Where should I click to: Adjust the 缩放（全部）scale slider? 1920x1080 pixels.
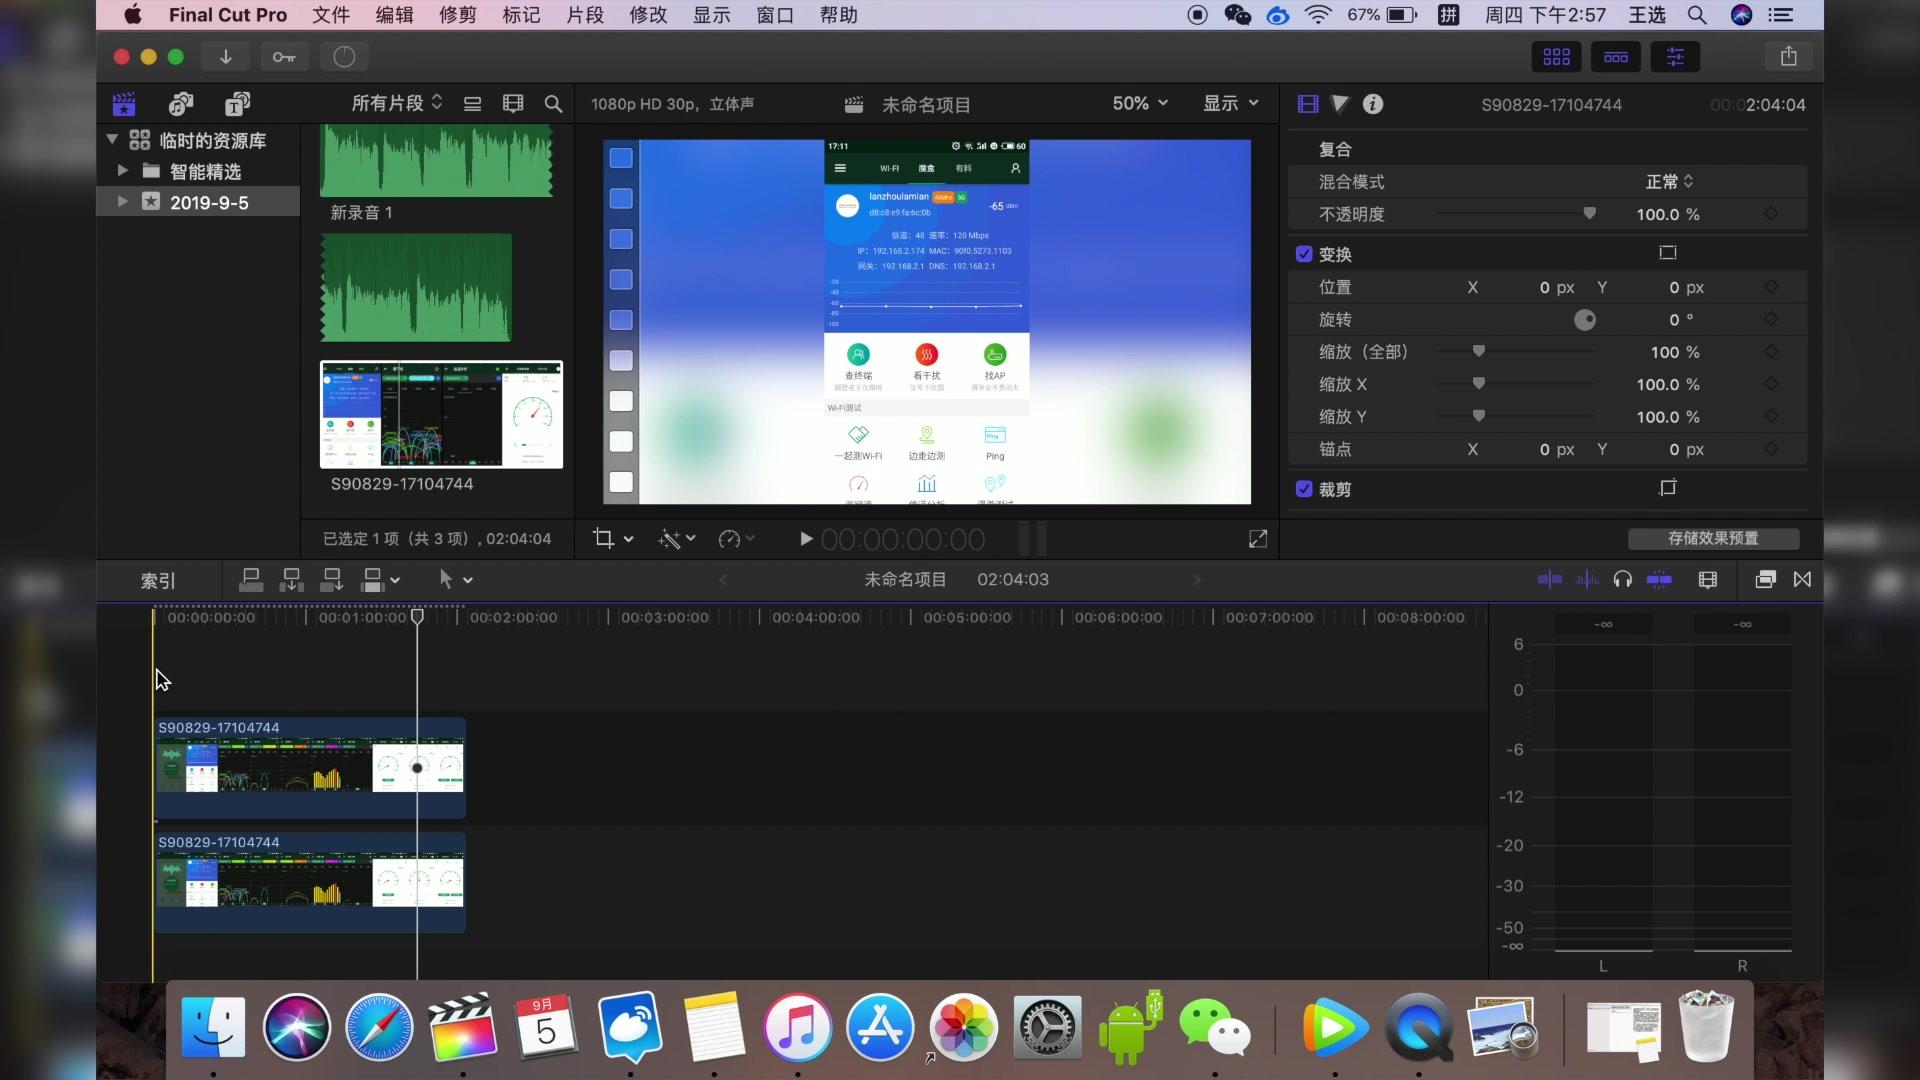[x=1479, y=351]
